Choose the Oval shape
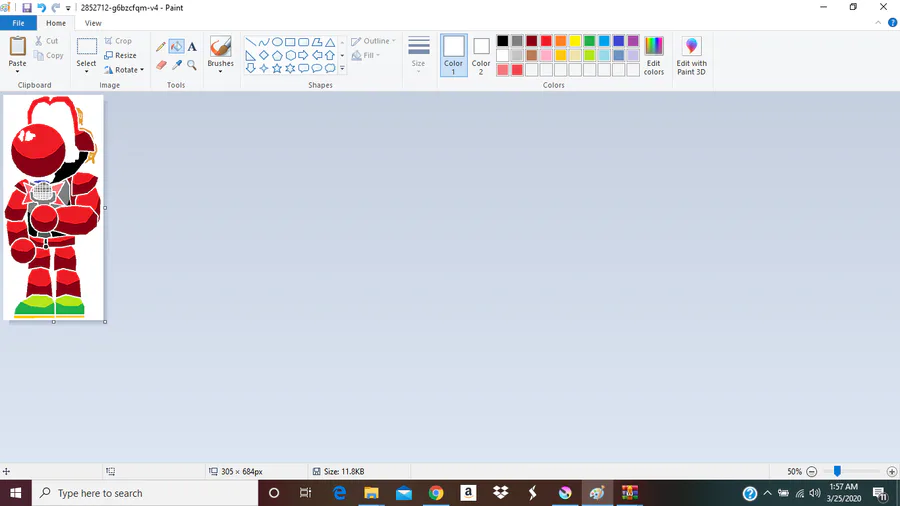Screen dimensions: 900x506 point(277,42)
